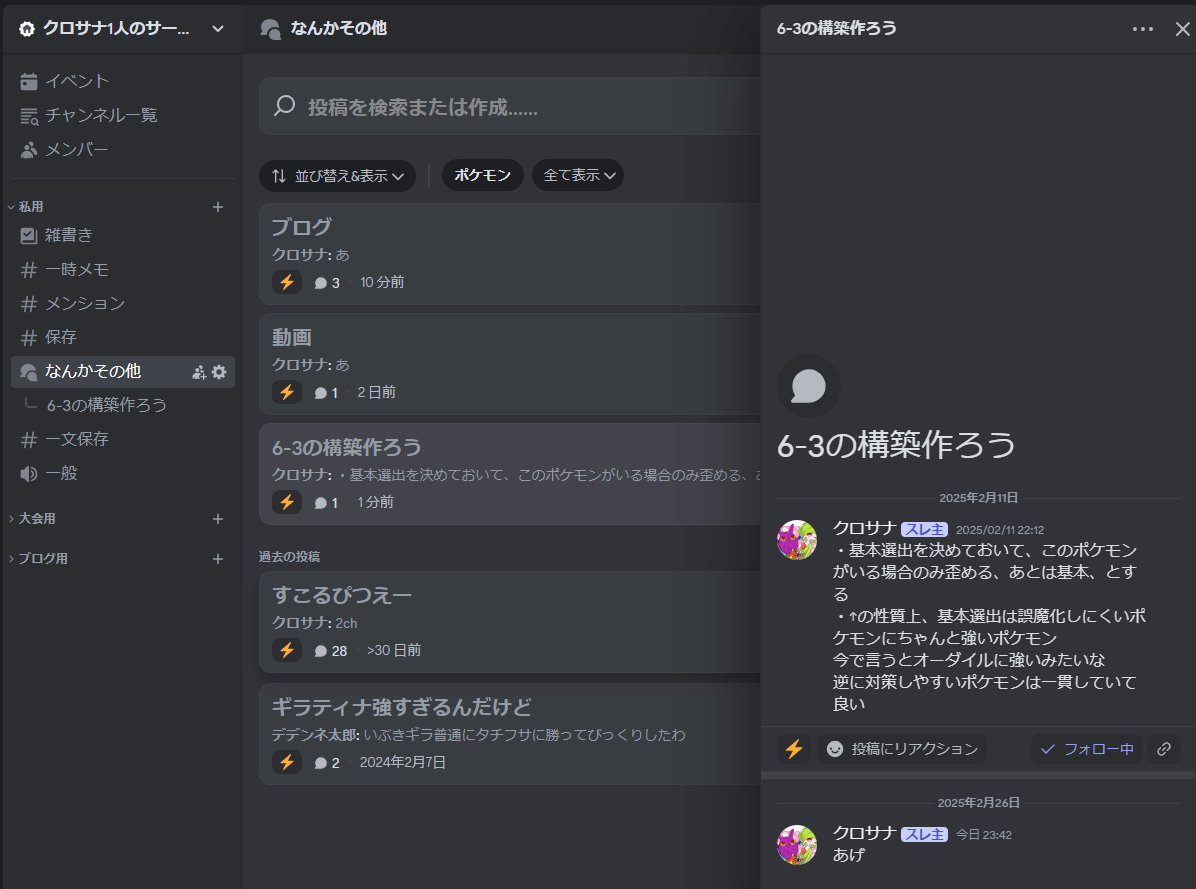Viewport: 1196px width, 889px height.
Task: Click lightning tag icon on ブログ post
Action: click(x=287, y=282)
